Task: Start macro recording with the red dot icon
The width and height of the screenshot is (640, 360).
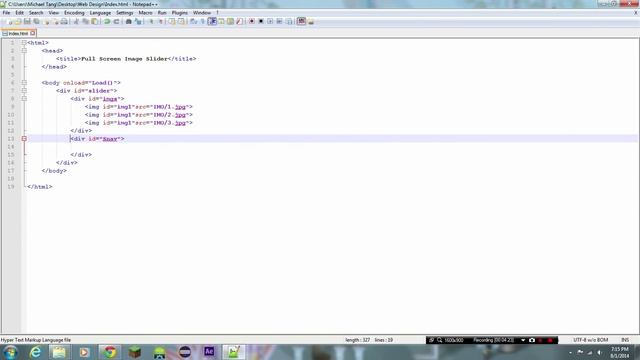Action: [x=252, y=21]
